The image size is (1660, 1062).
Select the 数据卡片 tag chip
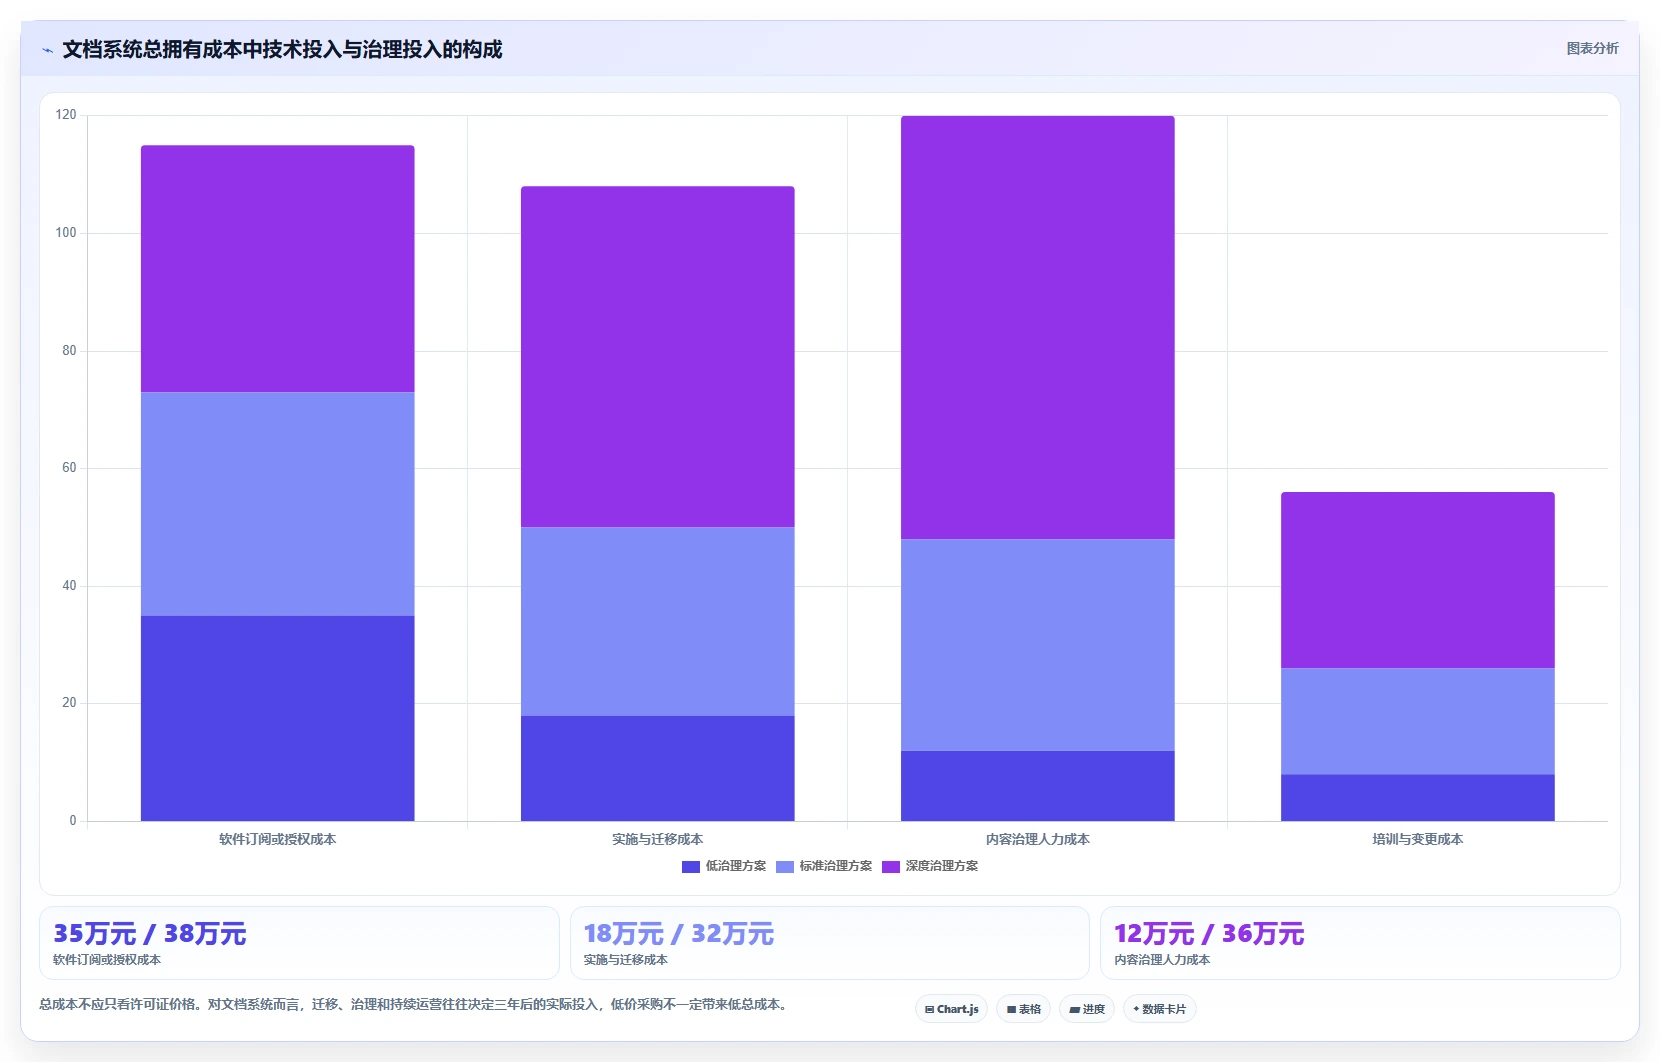[1159, 1009]
